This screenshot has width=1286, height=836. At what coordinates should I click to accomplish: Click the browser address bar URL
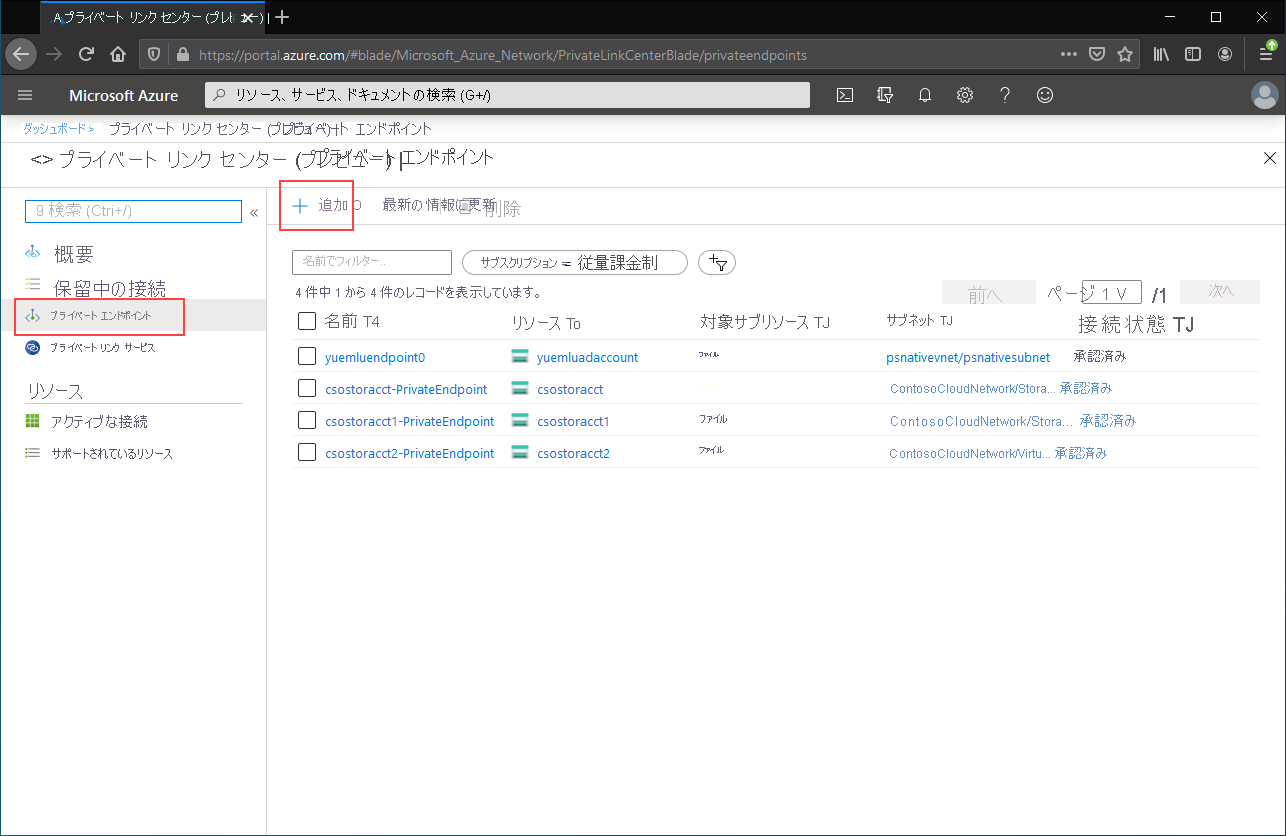pyautogui.click(x=502, y=54)
